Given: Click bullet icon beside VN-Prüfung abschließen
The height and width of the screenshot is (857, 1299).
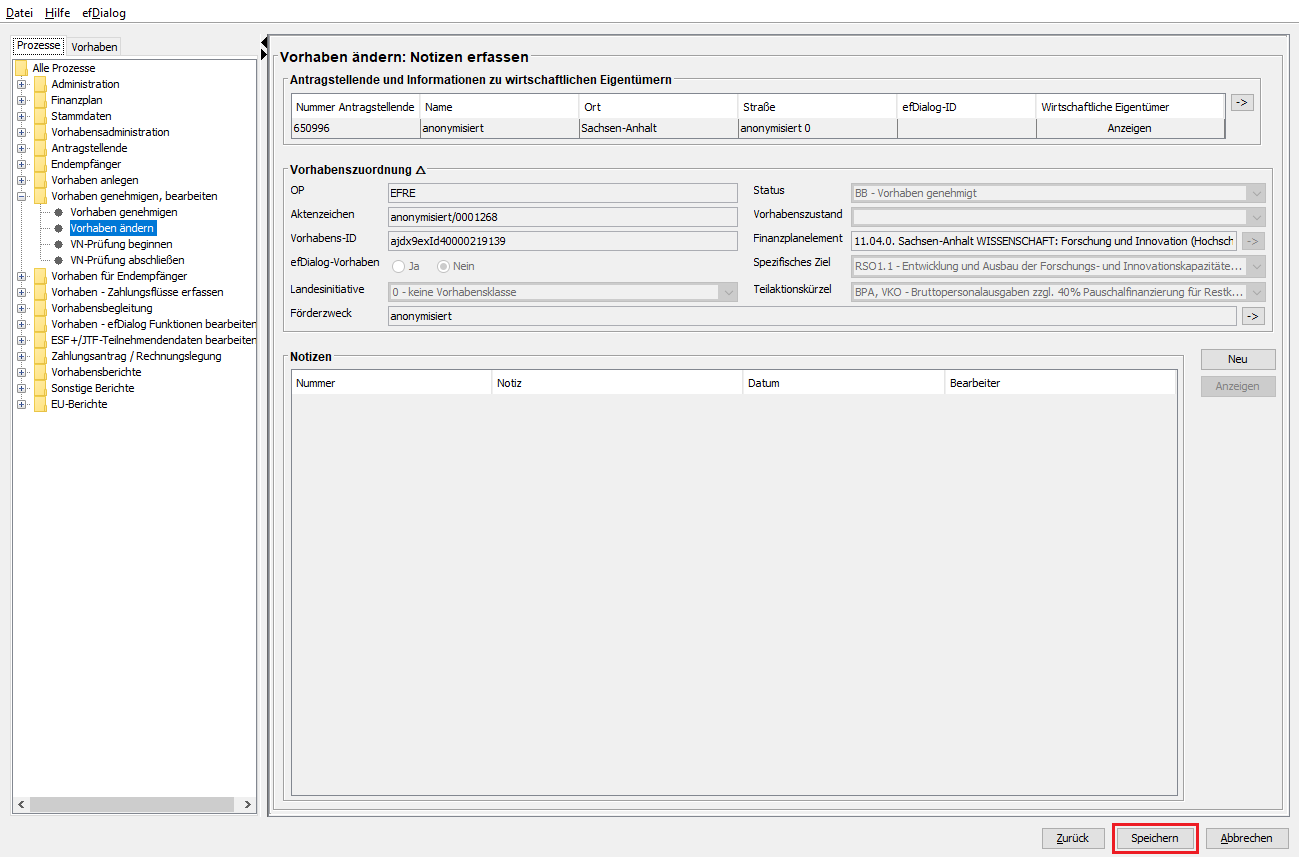Looking at the screenshot, I should 59,260.
